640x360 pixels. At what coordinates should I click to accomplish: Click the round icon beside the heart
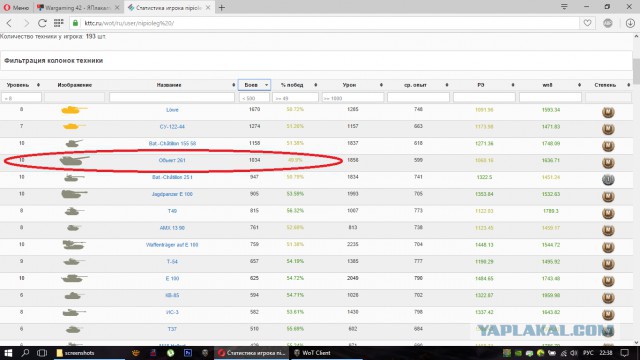pyautogui.click(x=608, y=23)
